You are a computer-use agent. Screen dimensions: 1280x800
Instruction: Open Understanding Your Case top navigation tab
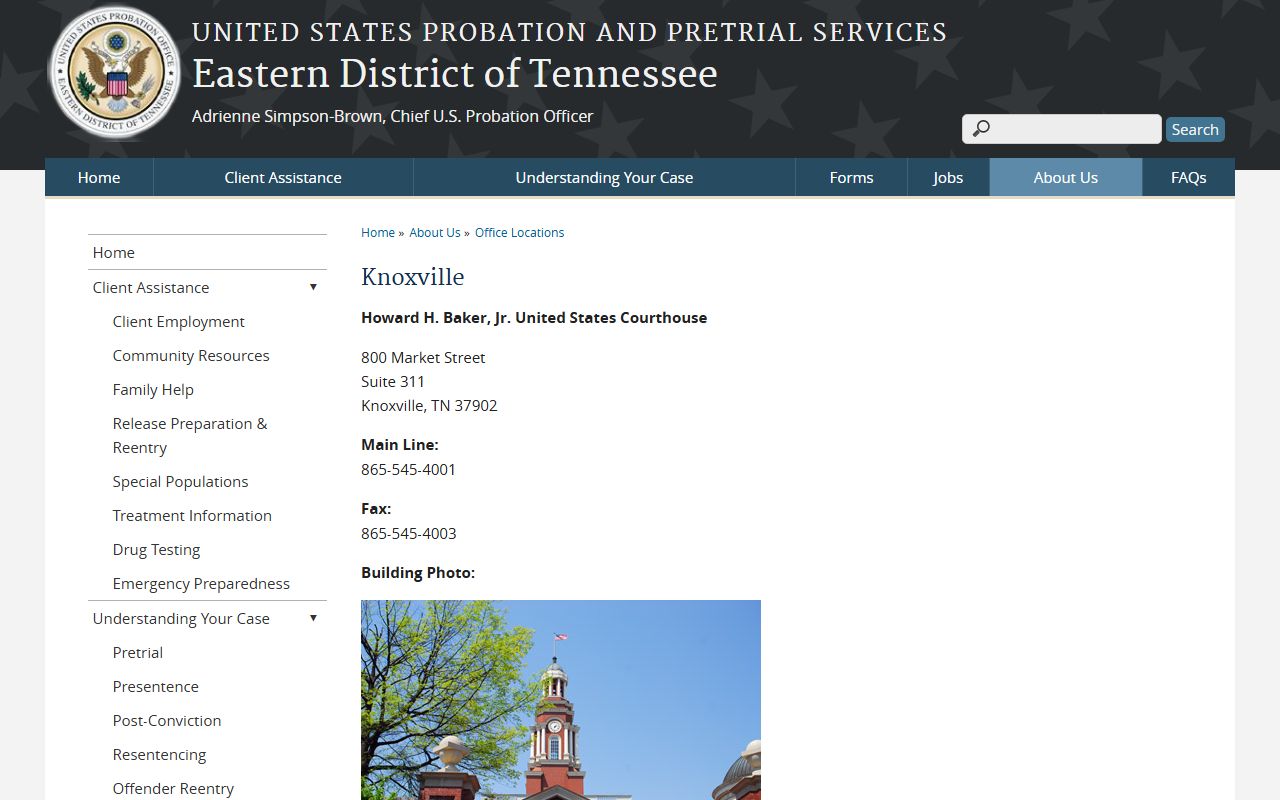[x=604, y=177]
